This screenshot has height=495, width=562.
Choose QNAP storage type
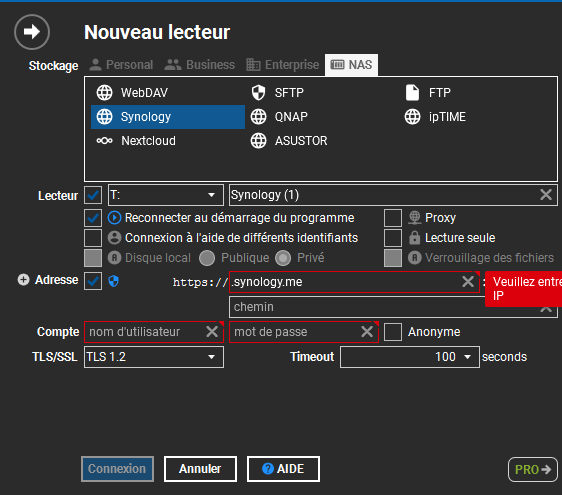click(322, 117)
